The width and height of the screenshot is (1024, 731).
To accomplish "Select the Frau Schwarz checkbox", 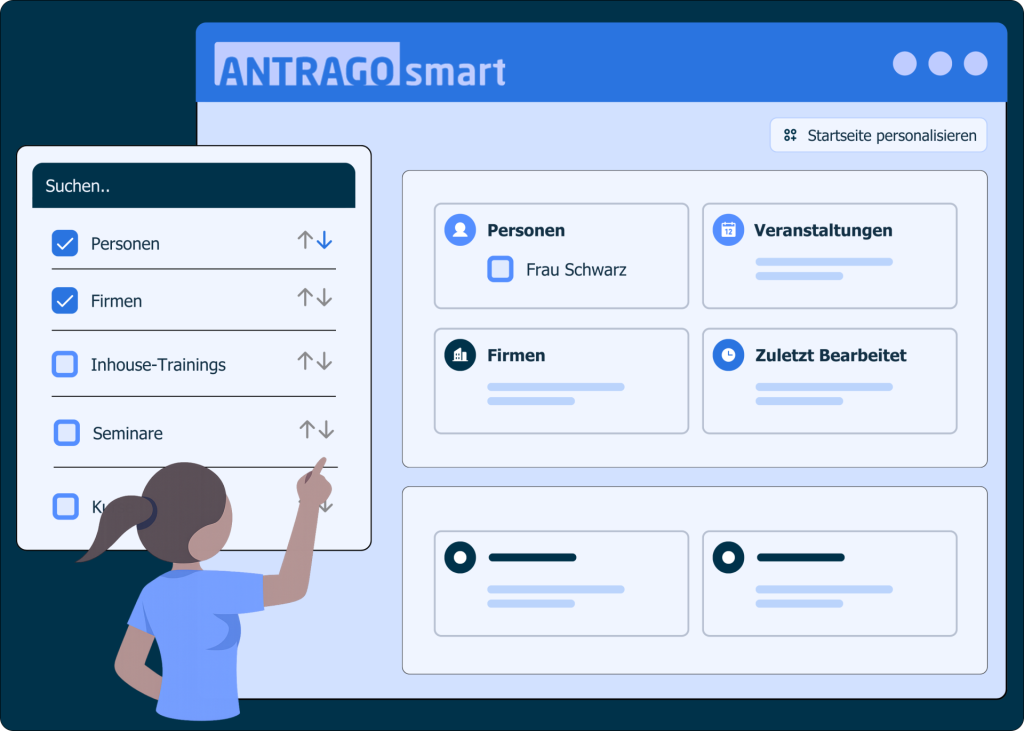I will click(x=500, y=269).
